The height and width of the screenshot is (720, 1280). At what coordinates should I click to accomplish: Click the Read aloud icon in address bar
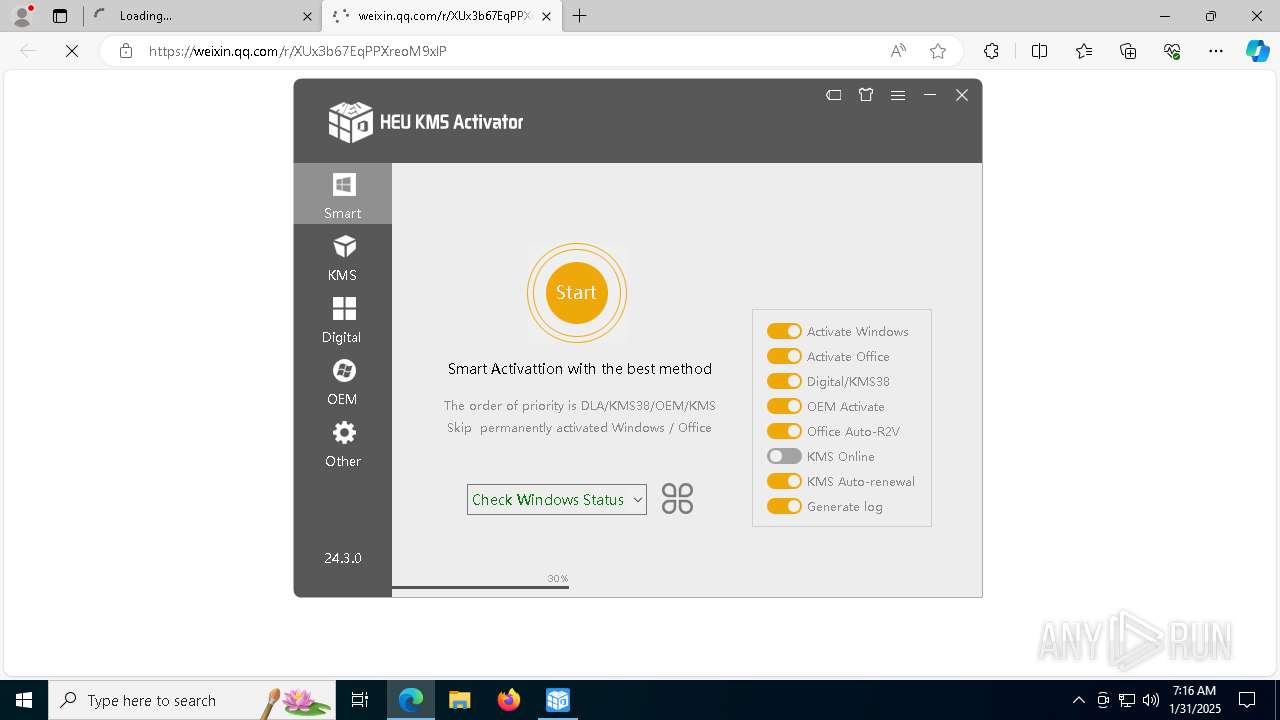click(898, 51)
